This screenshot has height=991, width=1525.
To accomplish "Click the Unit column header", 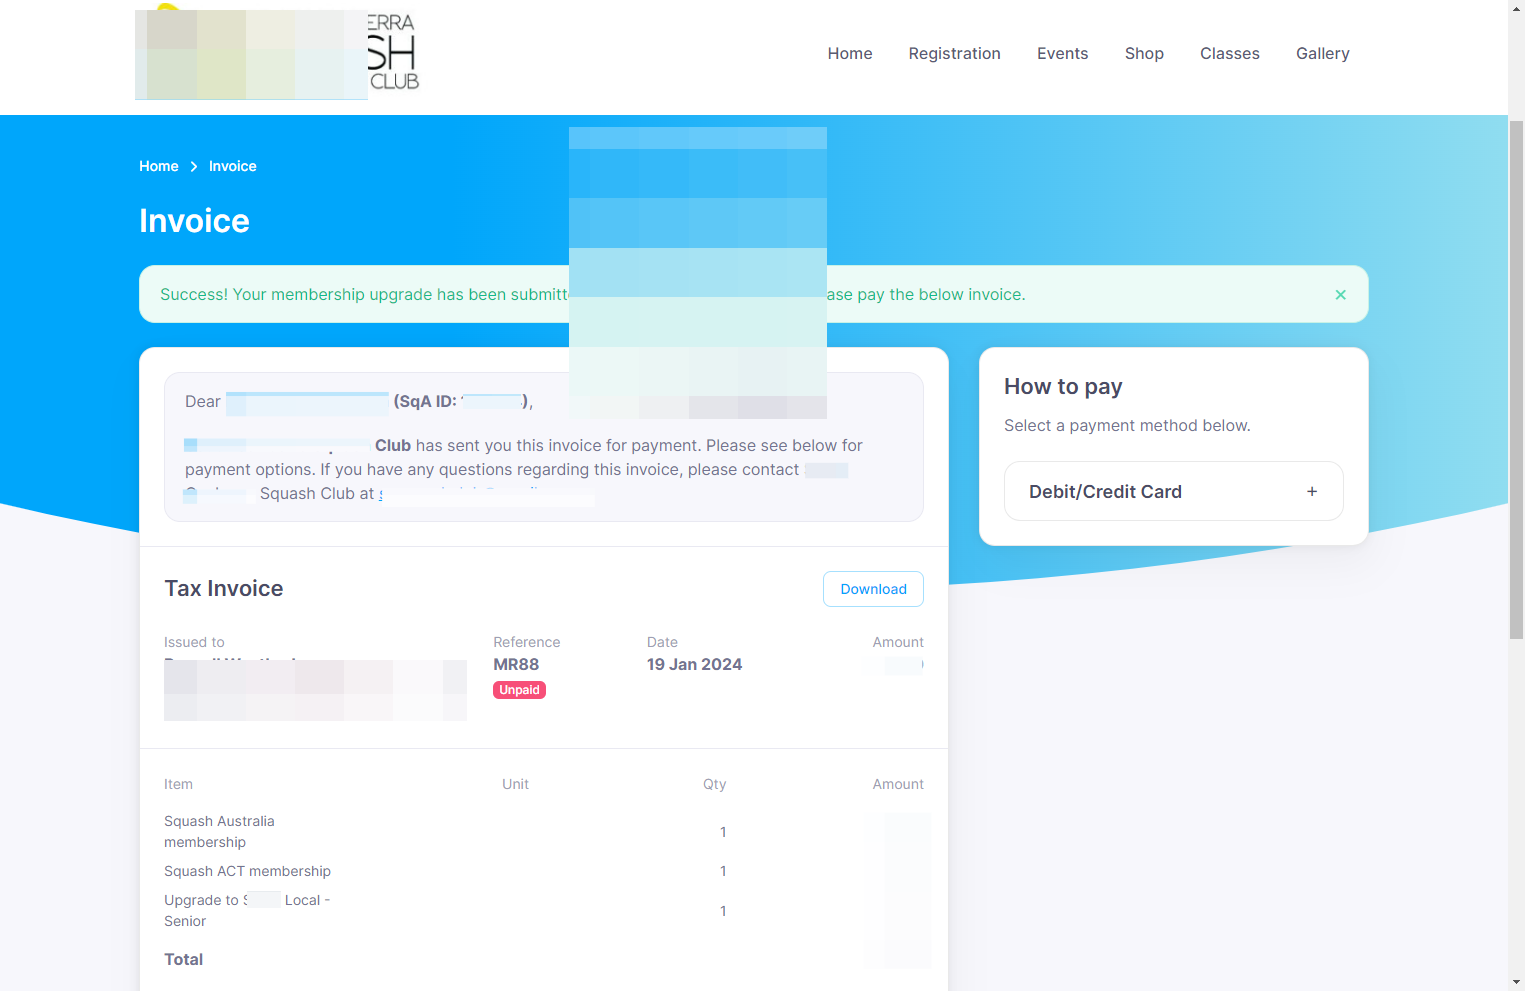I will point(515,784).
